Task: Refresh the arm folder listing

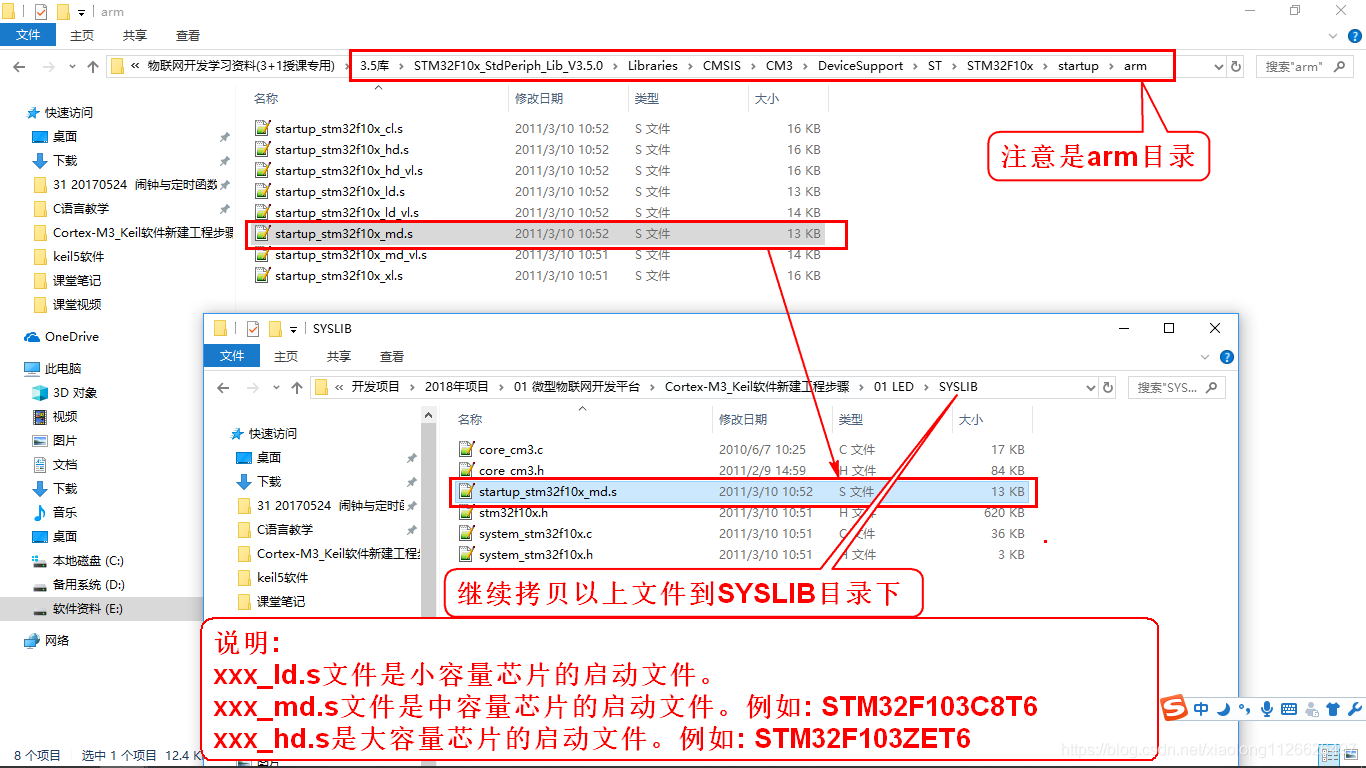Action: click(x=1236, y=66)
